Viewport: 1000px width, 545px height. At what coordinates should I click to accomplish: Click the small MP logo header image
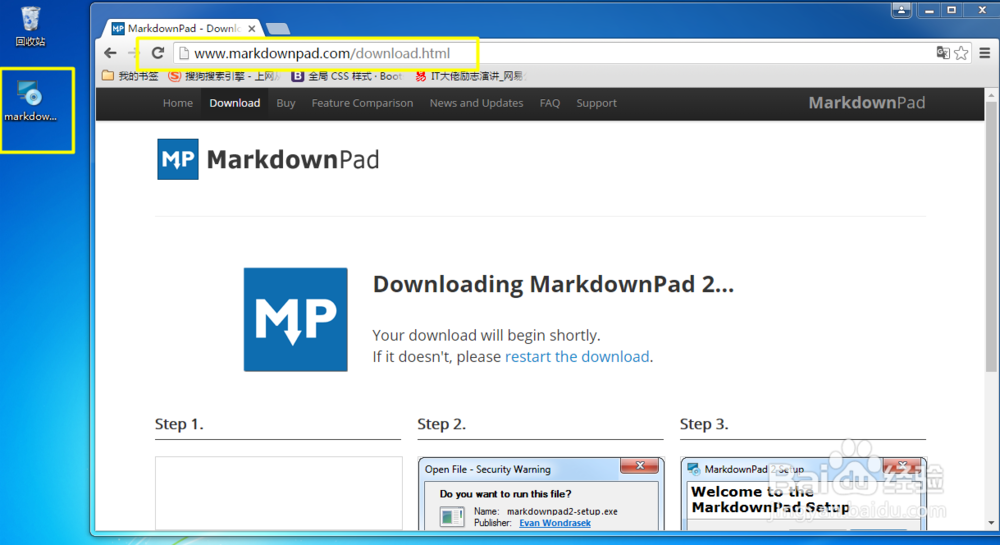(178, 159)
